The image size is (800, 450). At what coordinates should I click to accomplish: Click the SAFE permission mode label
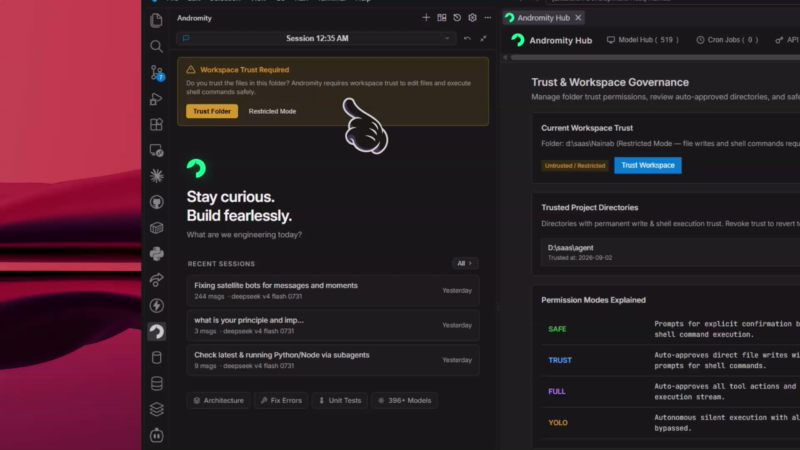(557, 329)
